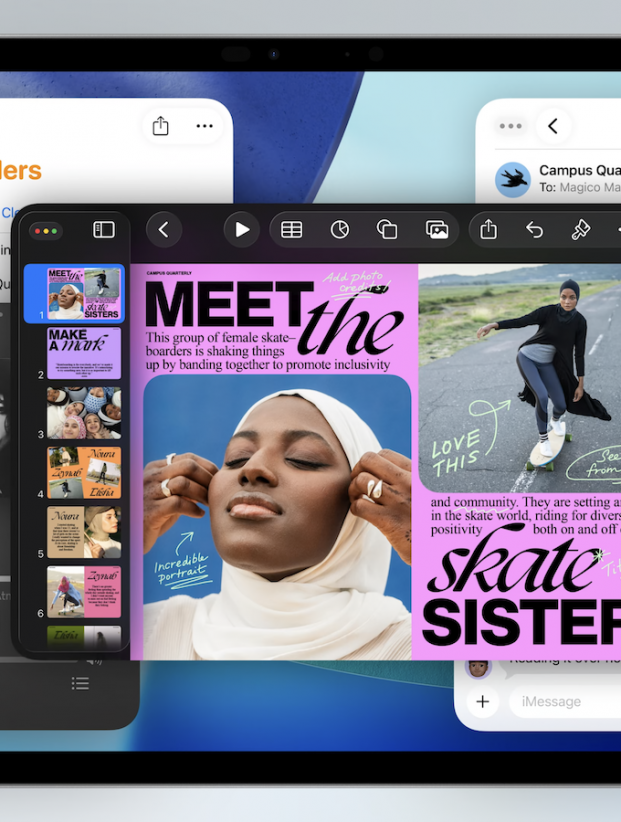Select slide 3 thumbnail with group faces
The image size is (621, 822).
(84, 413)
